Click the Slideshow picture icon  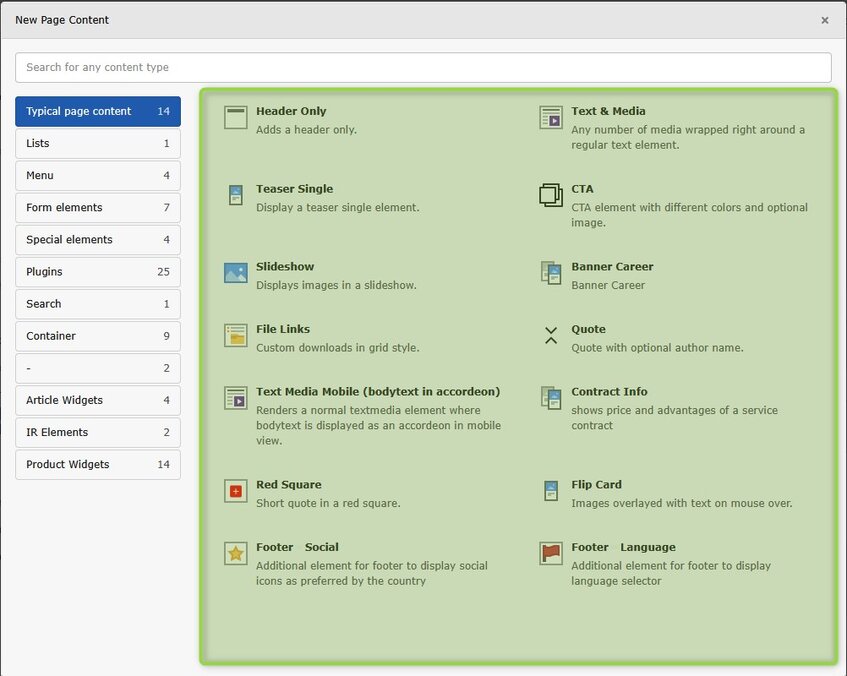[x=235, y=273]
